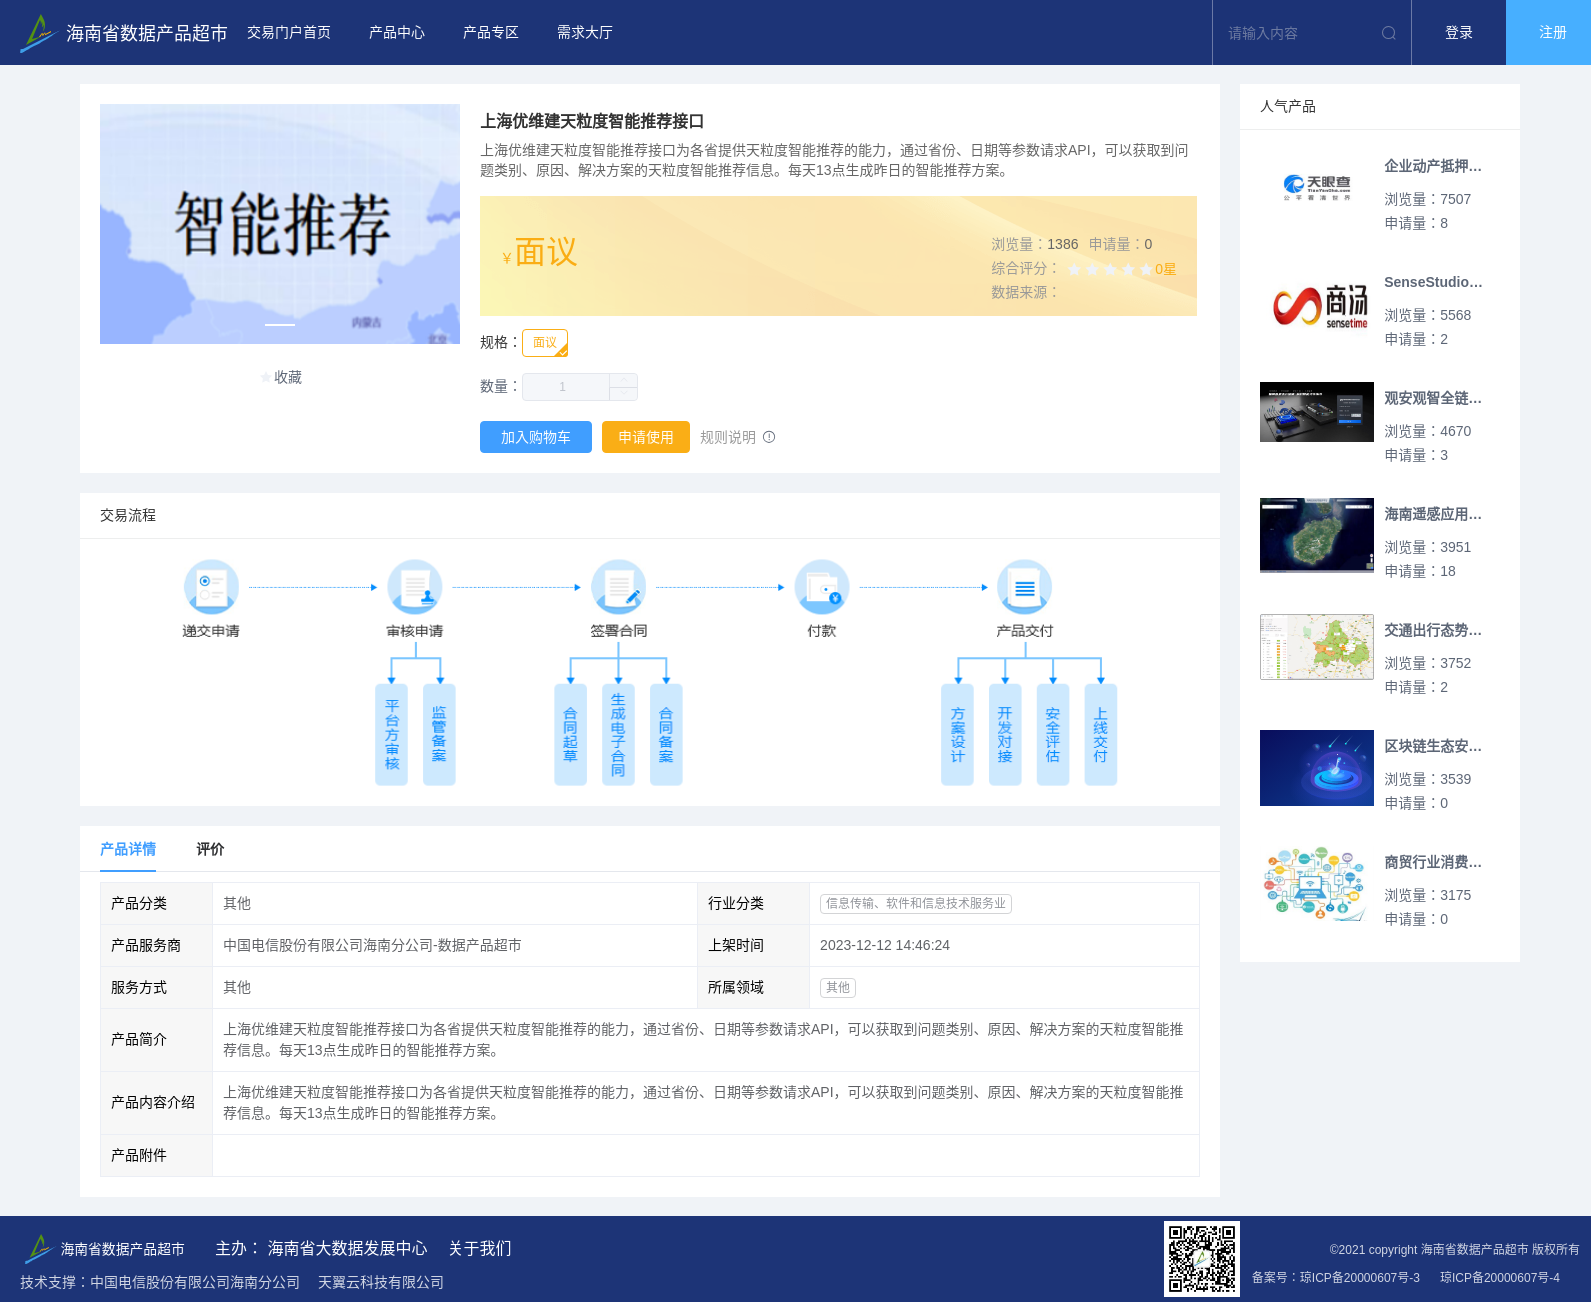This screenshot has height=1302, width=1591.
Task: Open the SenseStudio product title
Action: click(x=1433, y=282)
